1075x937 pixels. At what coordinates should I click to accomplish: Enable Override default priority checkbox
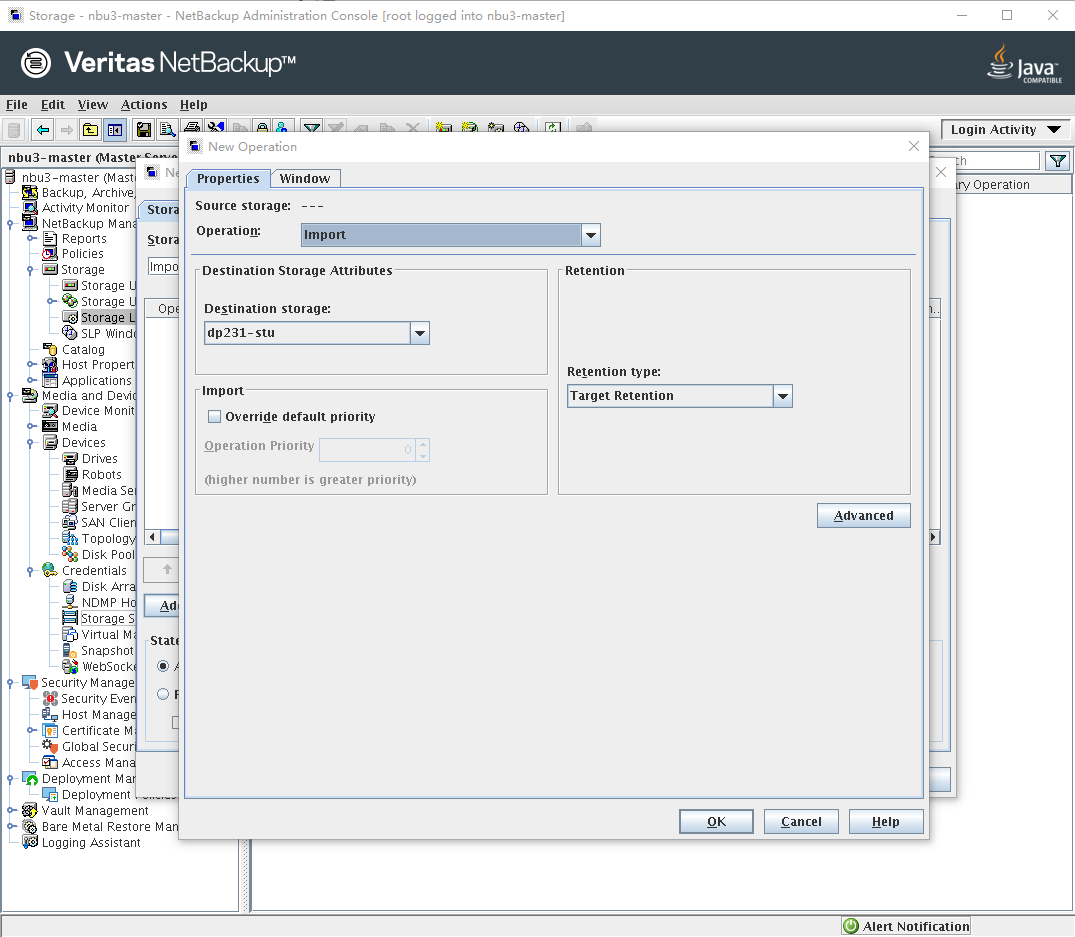(x=214, y=417)
